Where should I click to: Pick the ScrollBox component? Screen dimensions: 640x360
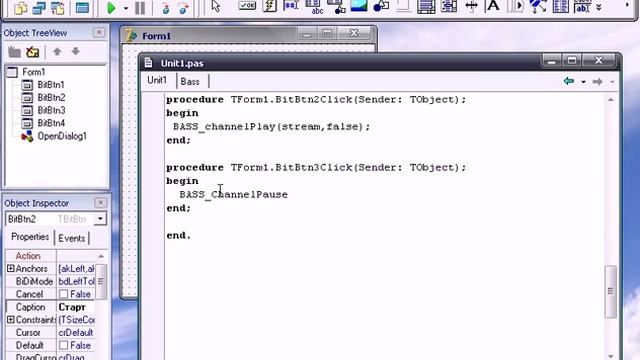click(x=426, y=7)
